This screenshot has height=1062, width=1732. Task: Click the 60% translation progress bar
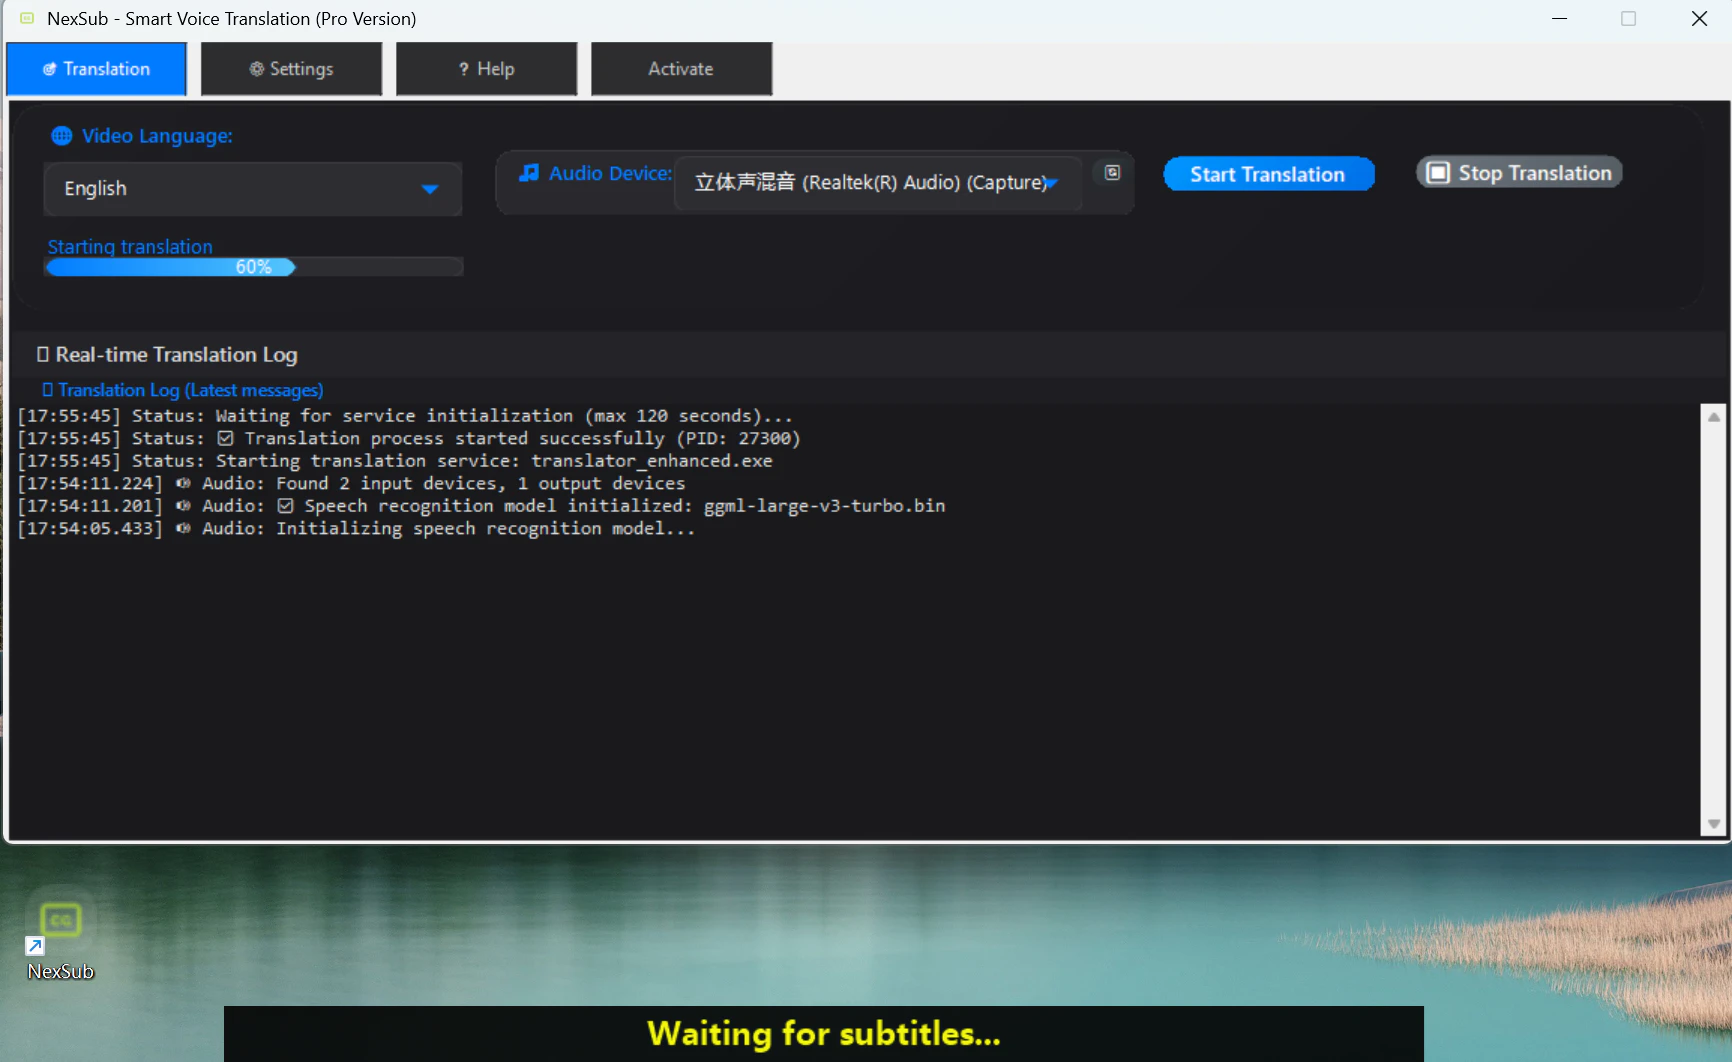(254, 267)
